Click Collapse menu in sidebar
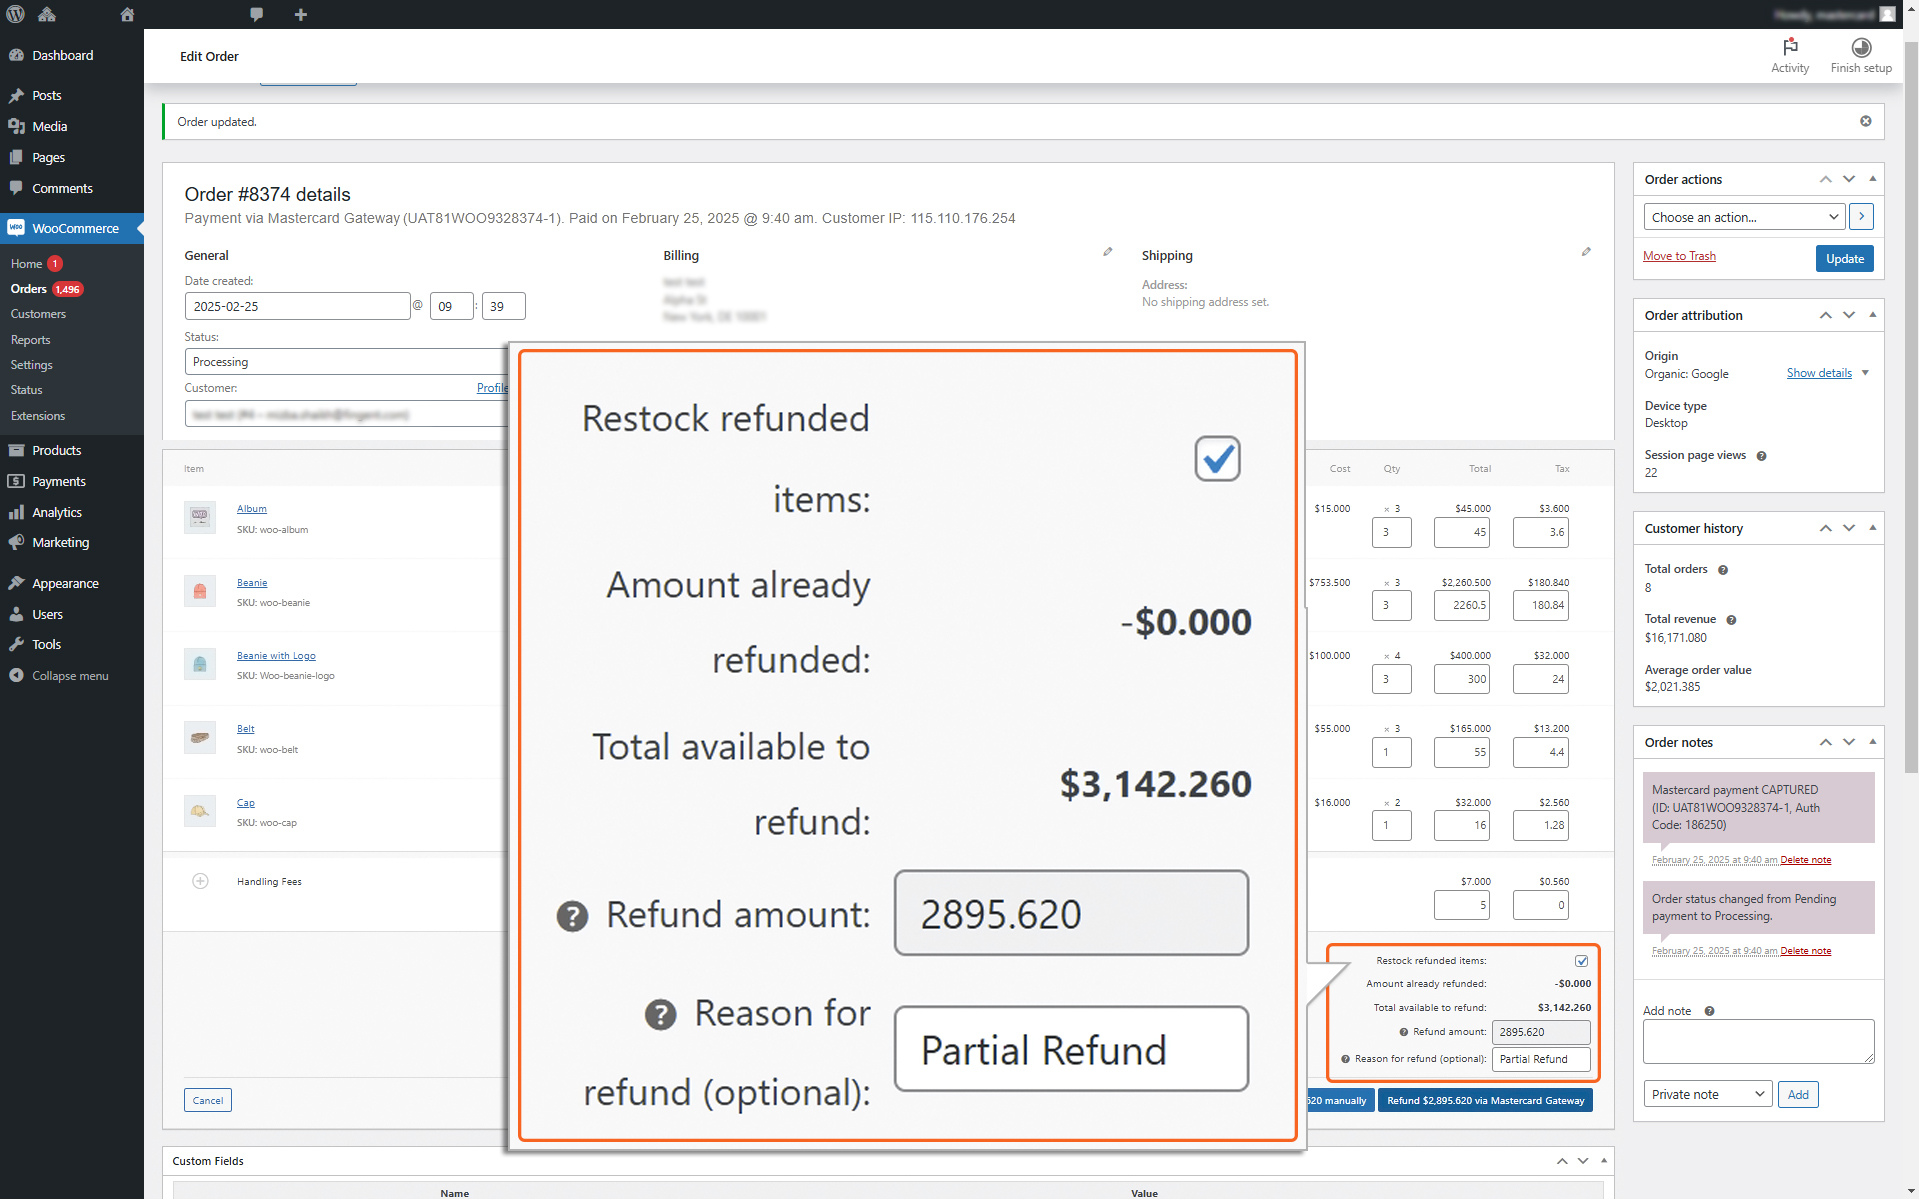1919x1199 pixels. [72, 676]
